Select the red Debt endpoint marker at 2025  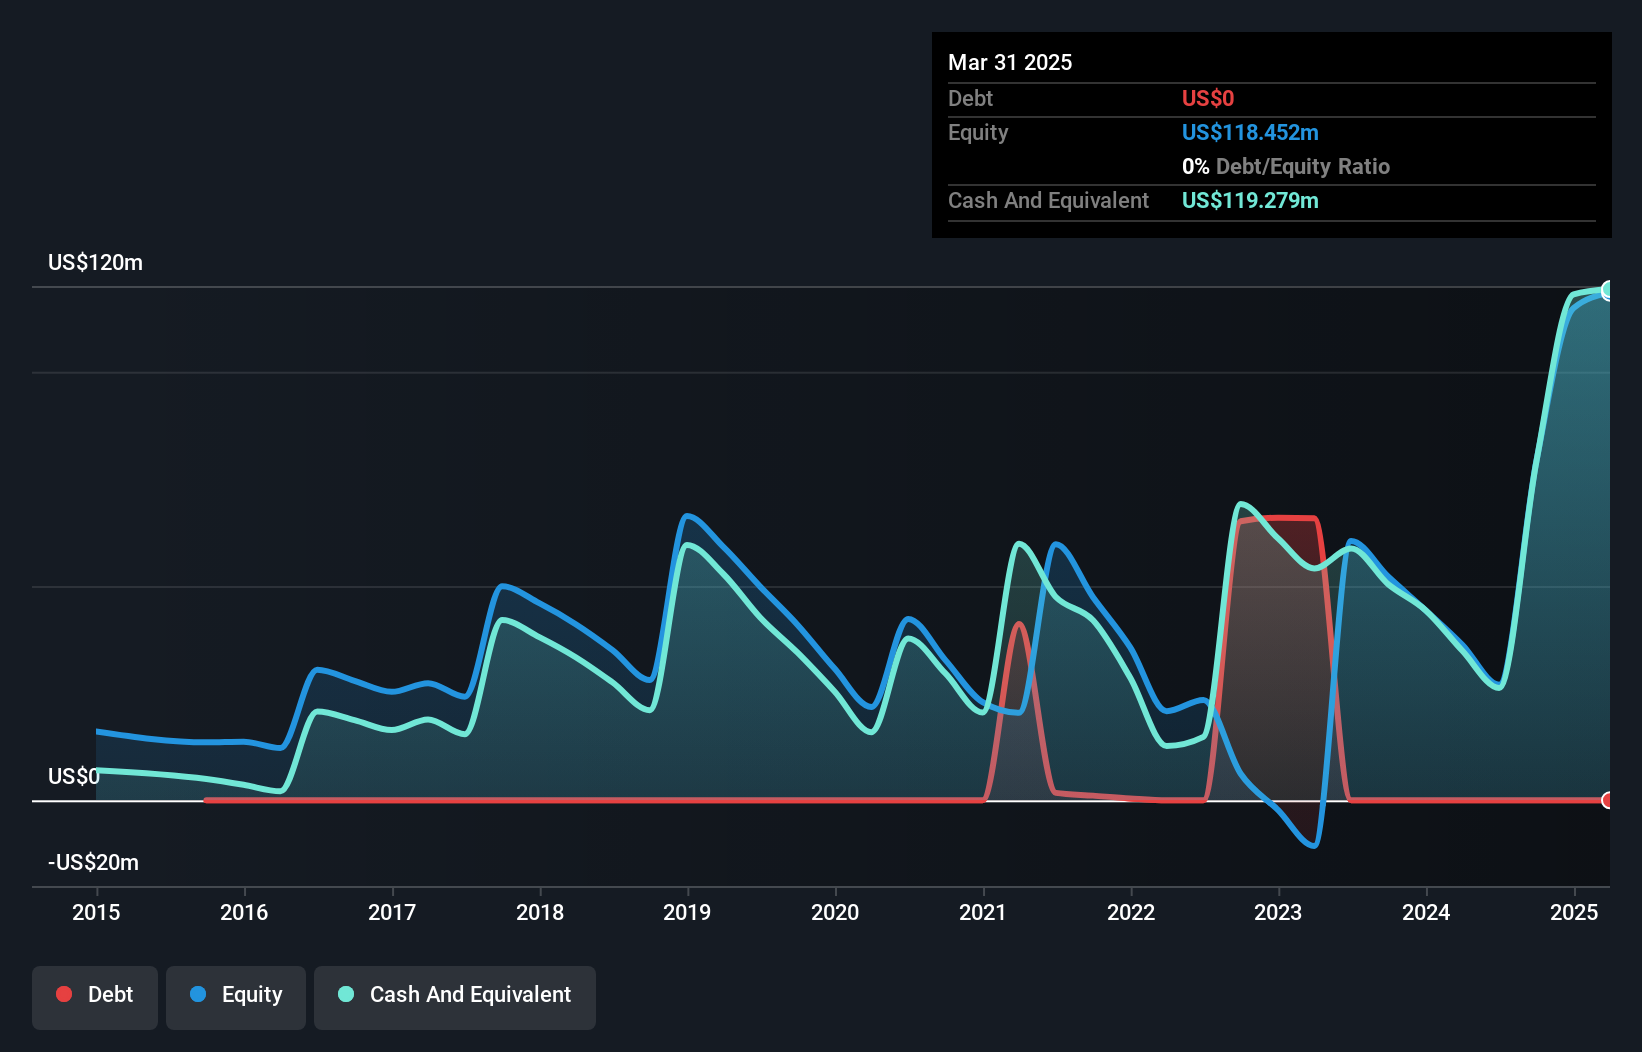click(1608, 800)
